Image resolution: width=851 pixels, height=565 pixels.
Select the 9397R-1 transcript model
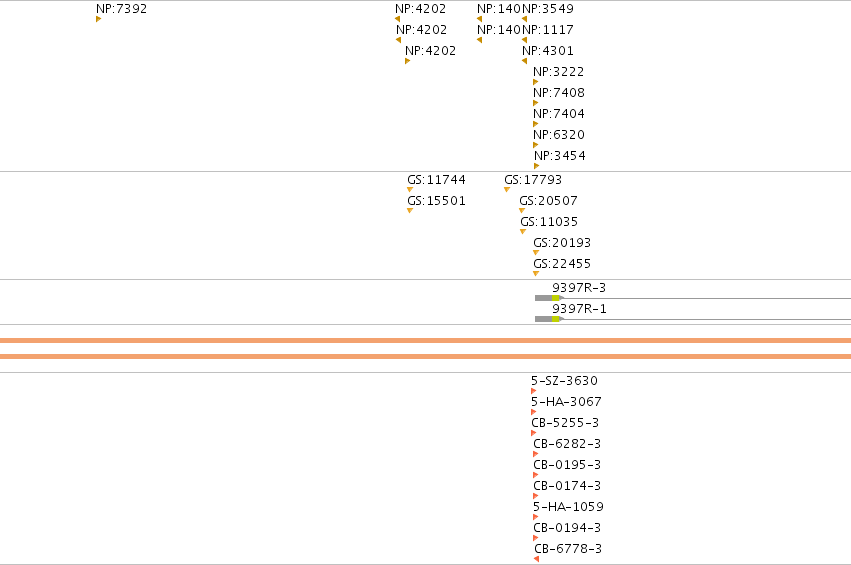coord(693,319)
